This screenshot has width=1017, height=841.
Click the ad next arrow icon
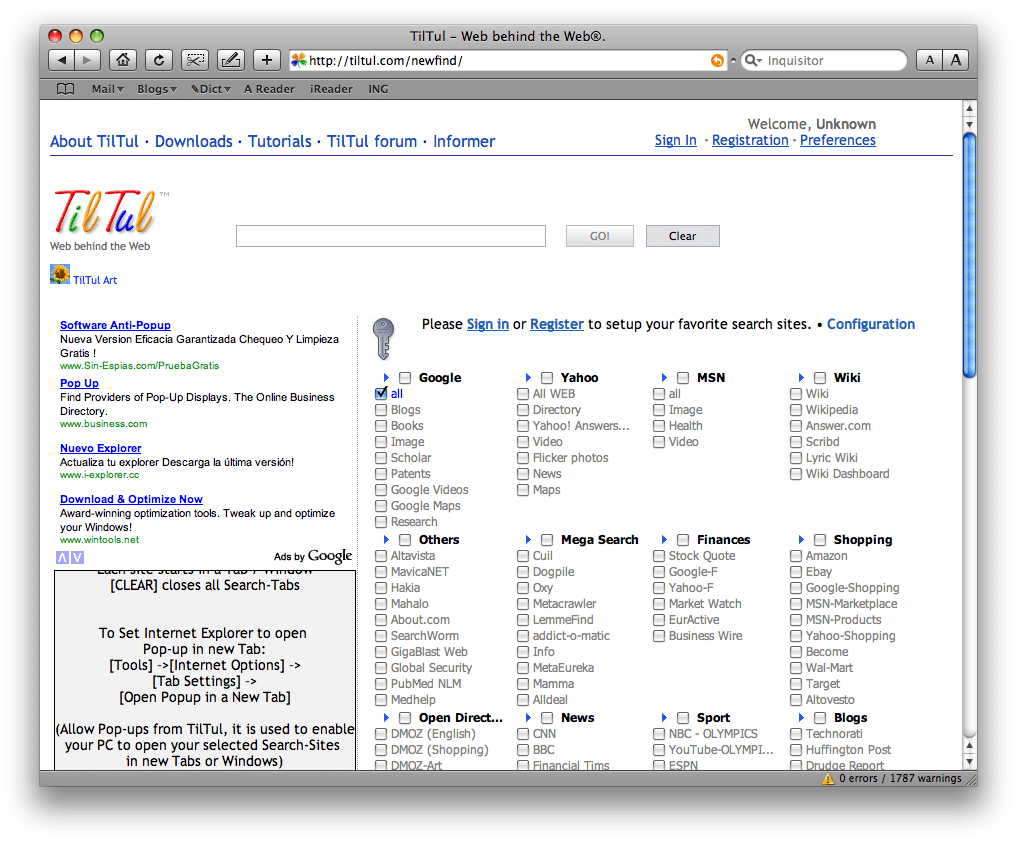tap(77, 558)
